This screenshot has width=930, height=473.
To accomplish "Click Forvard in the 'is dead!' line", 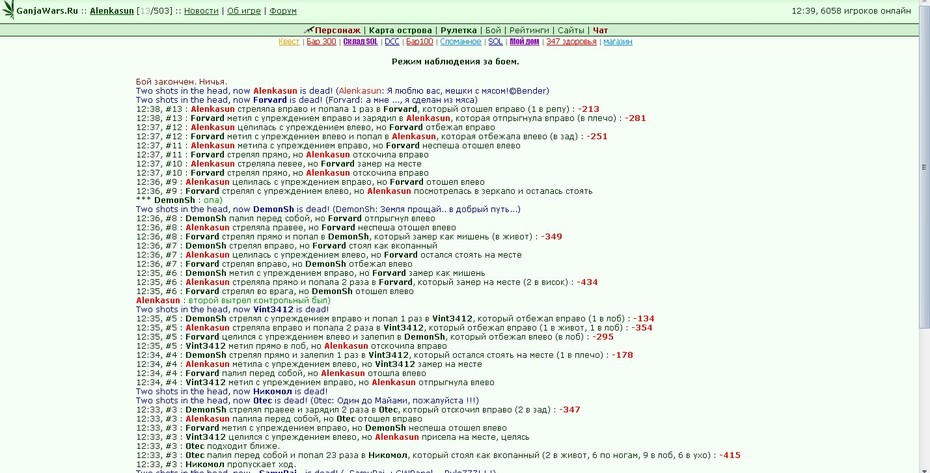I will (270, 100).
